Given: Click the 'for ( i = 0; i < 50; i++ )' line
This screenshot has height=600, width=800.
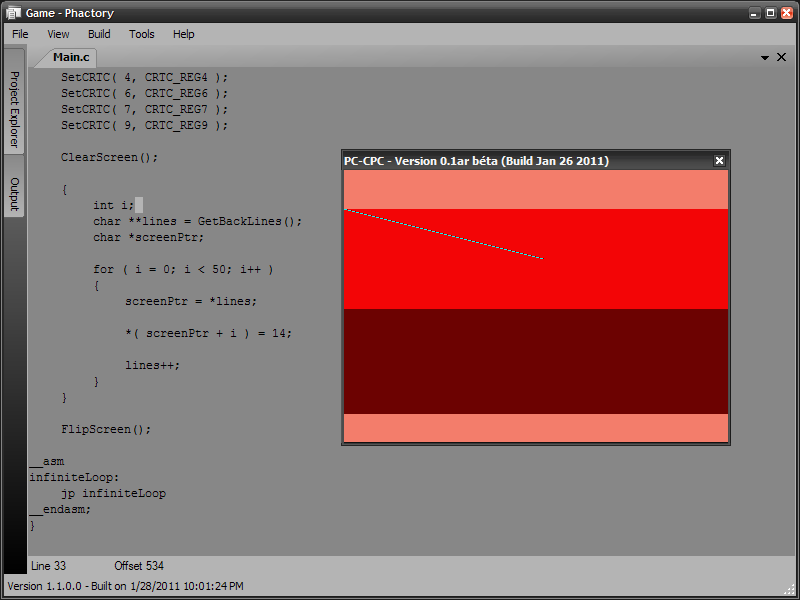Looking at the screenshot, I should pos(183,269).
